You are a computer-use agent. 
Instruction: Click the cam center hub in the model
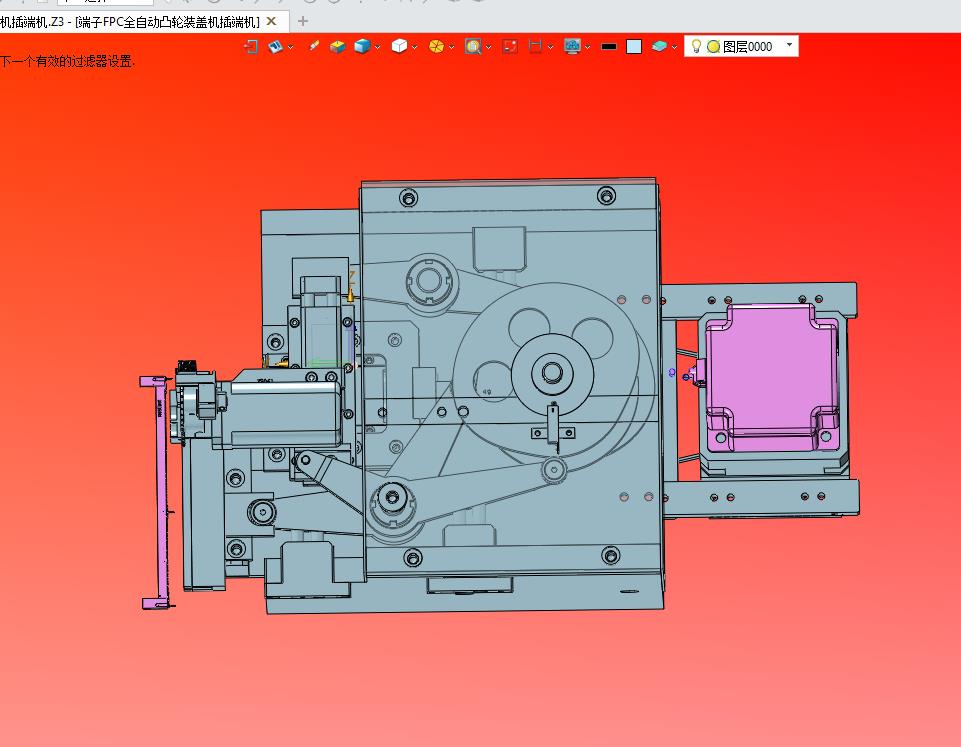click(552, 372)
